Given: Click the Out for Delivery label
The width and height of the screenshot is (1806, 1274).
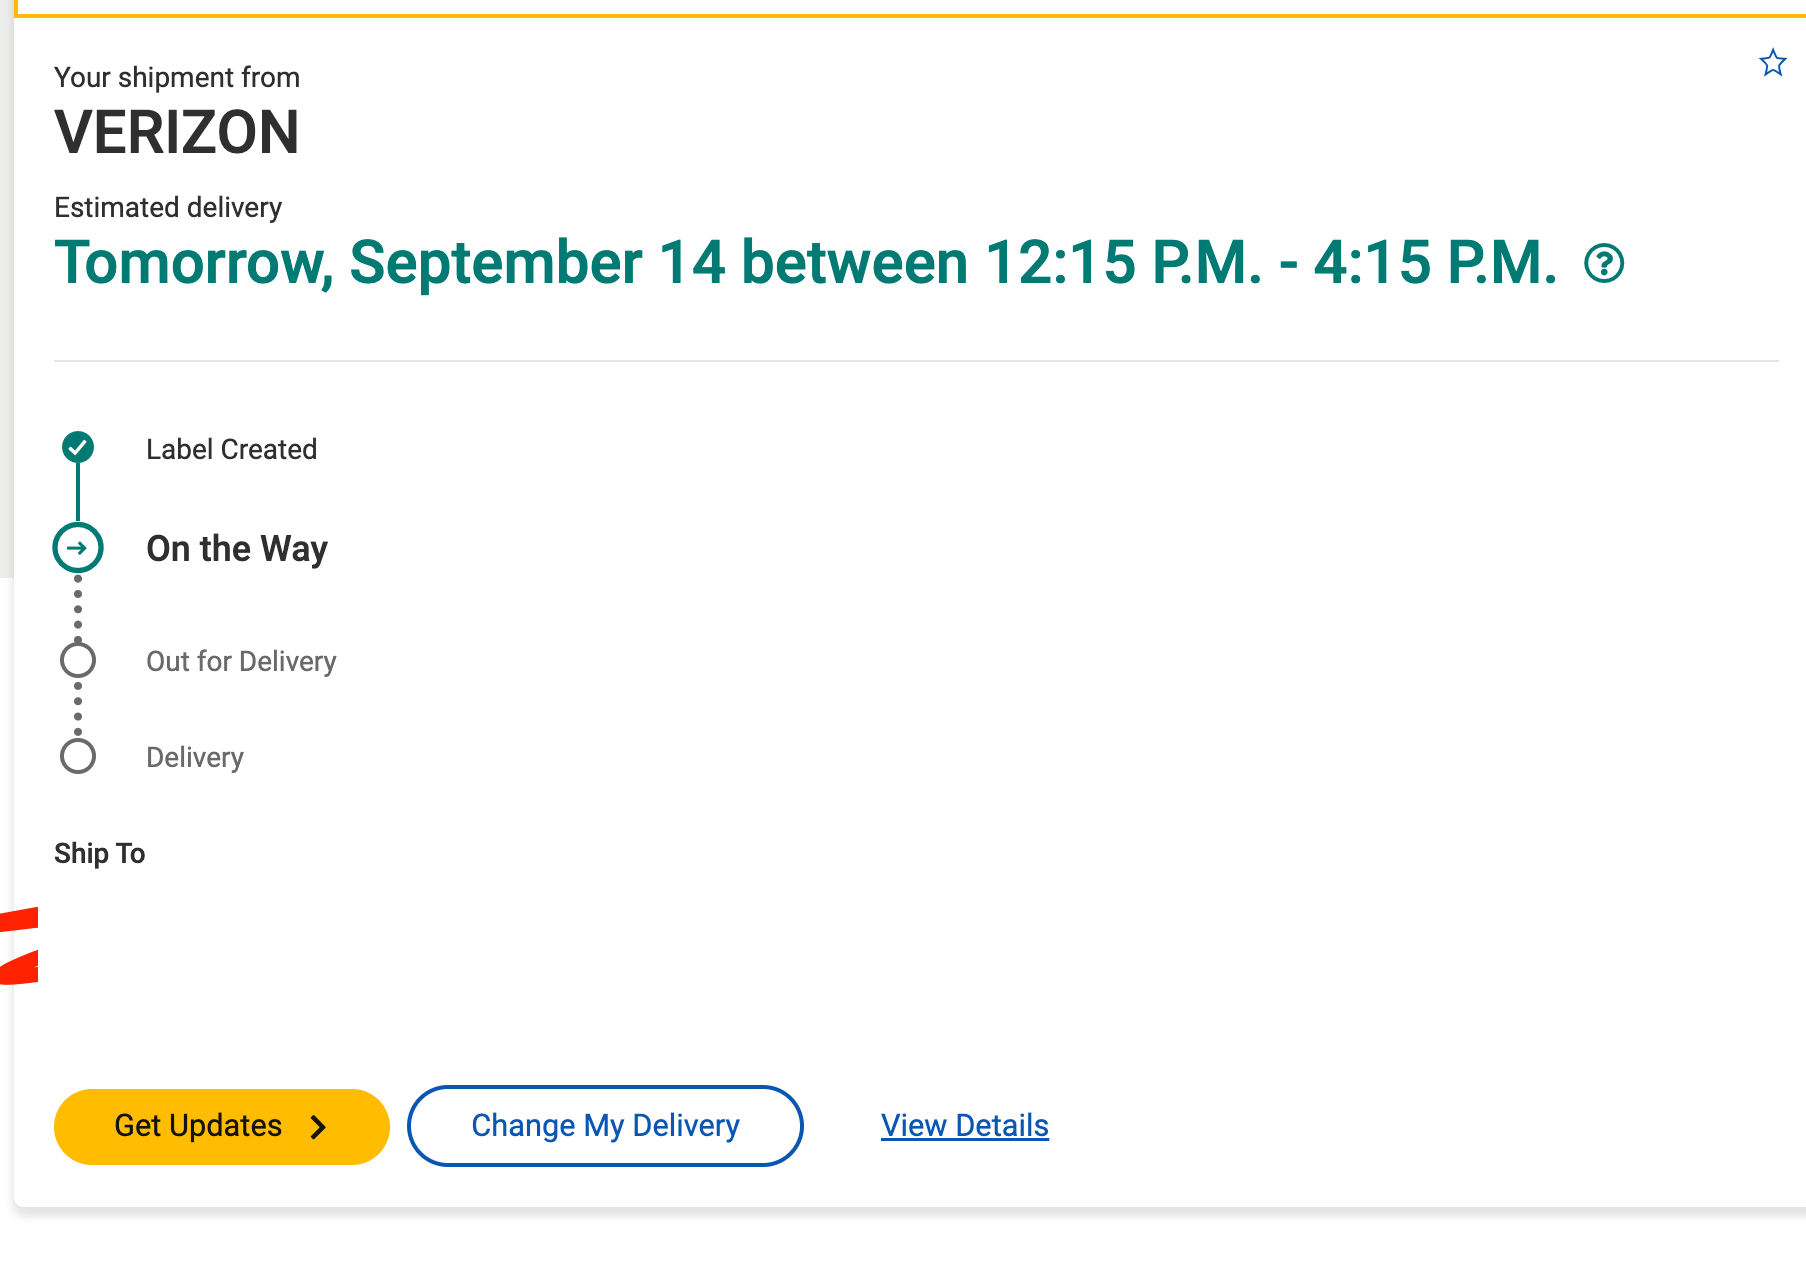Looking at the screenshot, I should click(x=241, y=661).
